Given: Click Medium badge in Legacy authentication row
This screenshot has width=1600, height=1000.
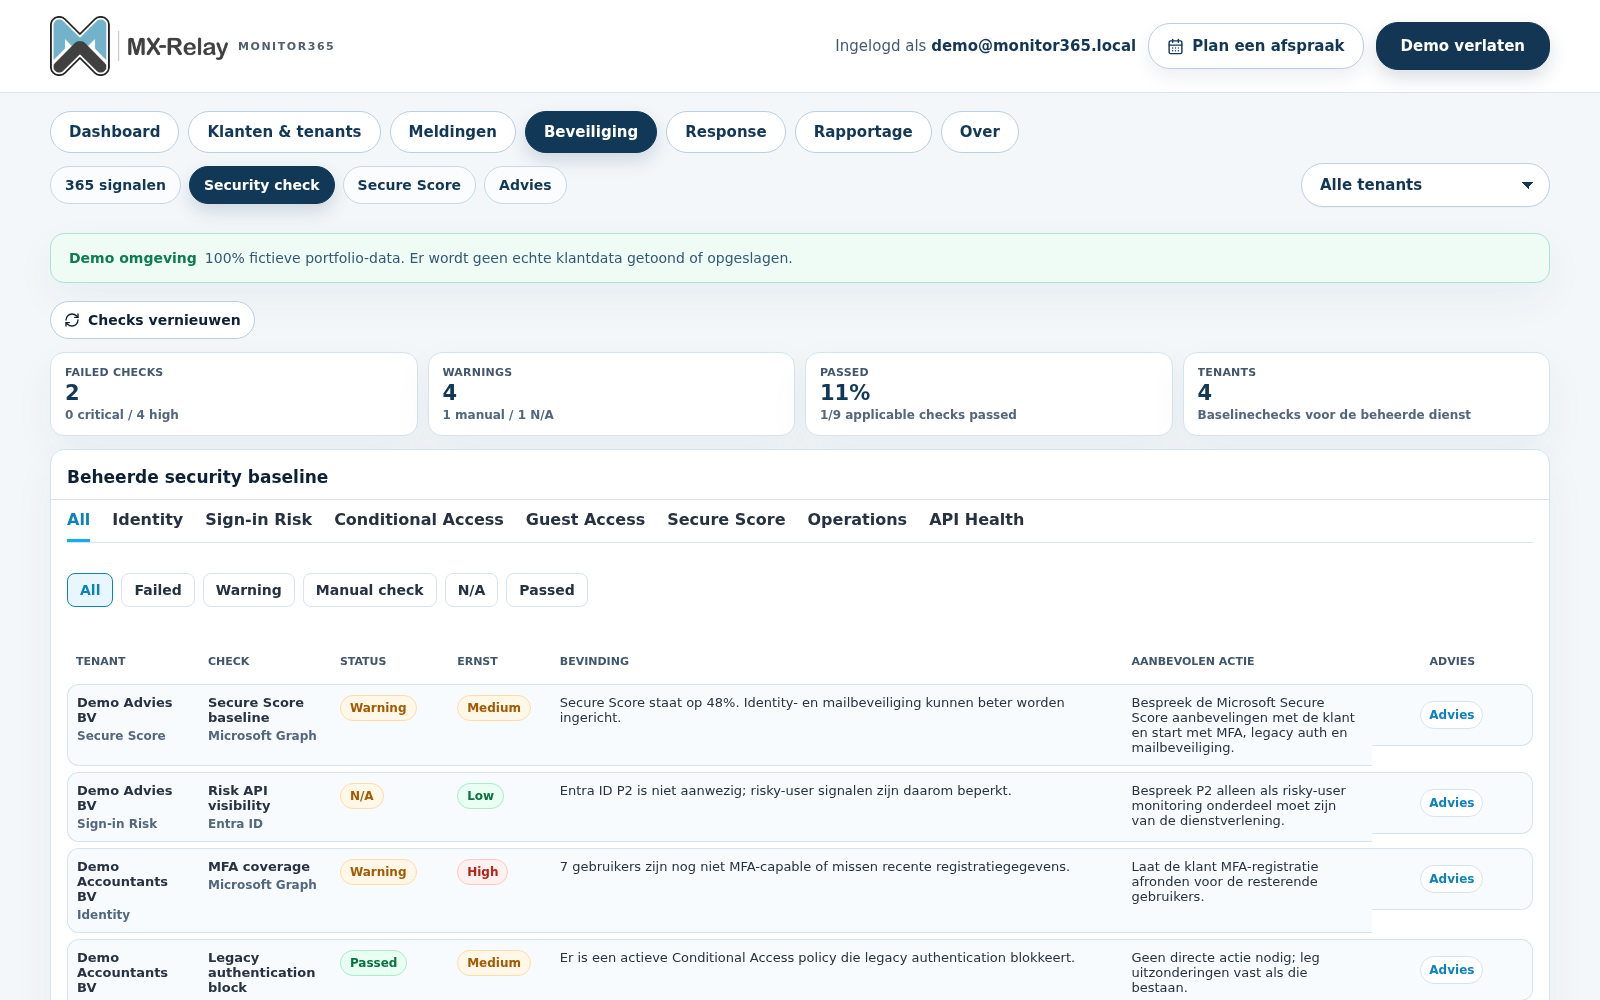Looking at the screenshot, I should [494, 963].
